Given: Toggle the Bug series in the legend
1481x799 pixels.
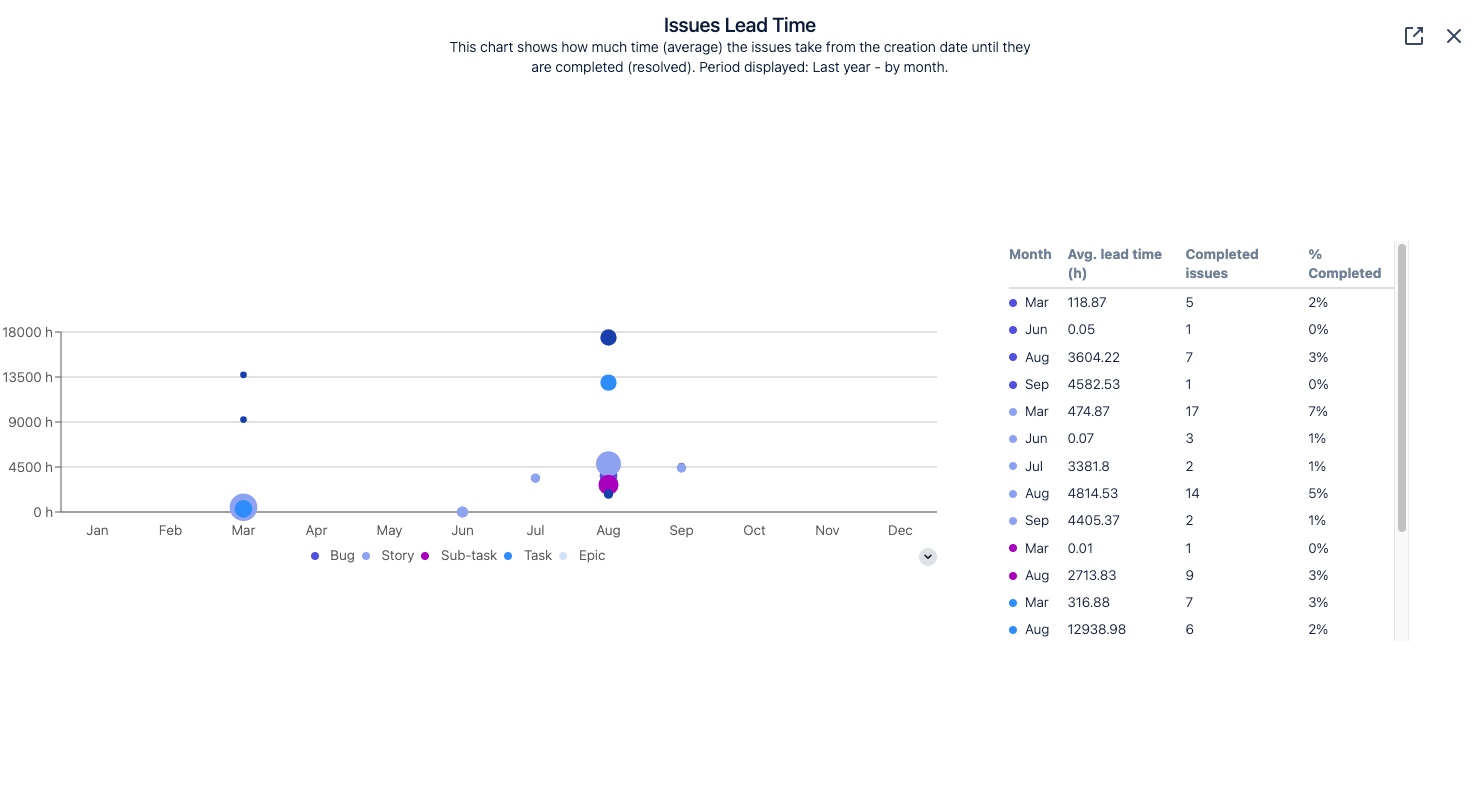Looking at the screenshot, I should click(x=340, y=555).
